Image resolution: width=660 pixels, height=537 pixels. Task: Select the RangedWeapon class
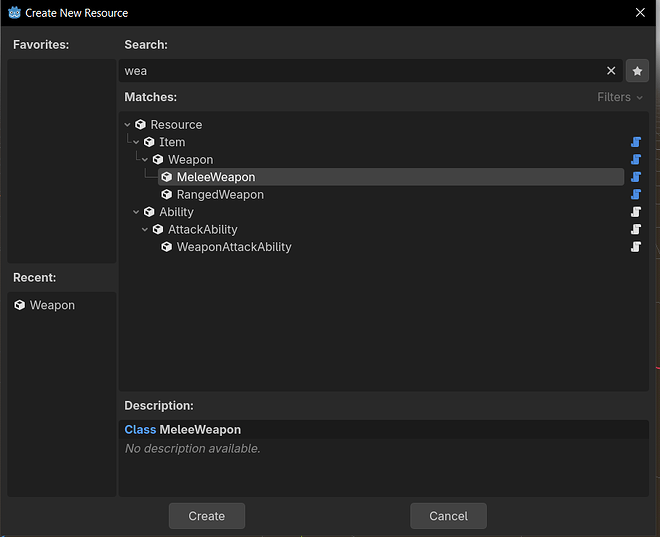coord(220,194)
